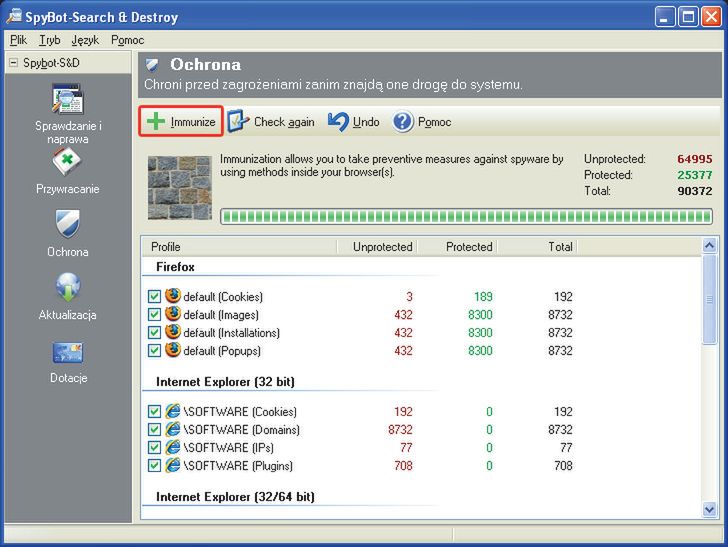
Task: Click the total value 708
Action: [x=563, y=465]
